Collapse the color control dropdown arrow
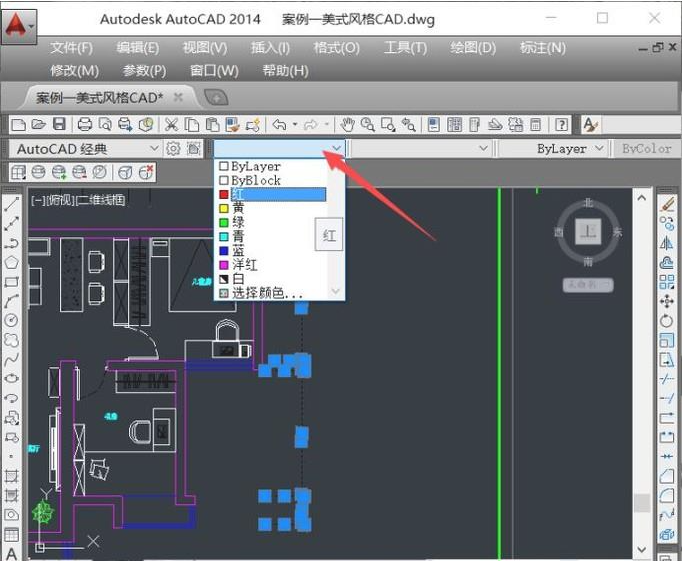 337,148
